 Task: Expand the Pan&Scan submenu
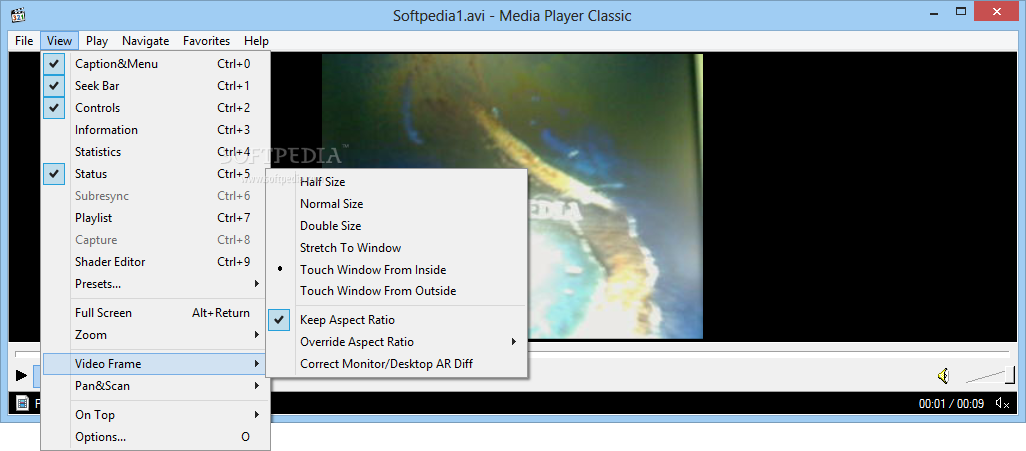coord(156,386)
